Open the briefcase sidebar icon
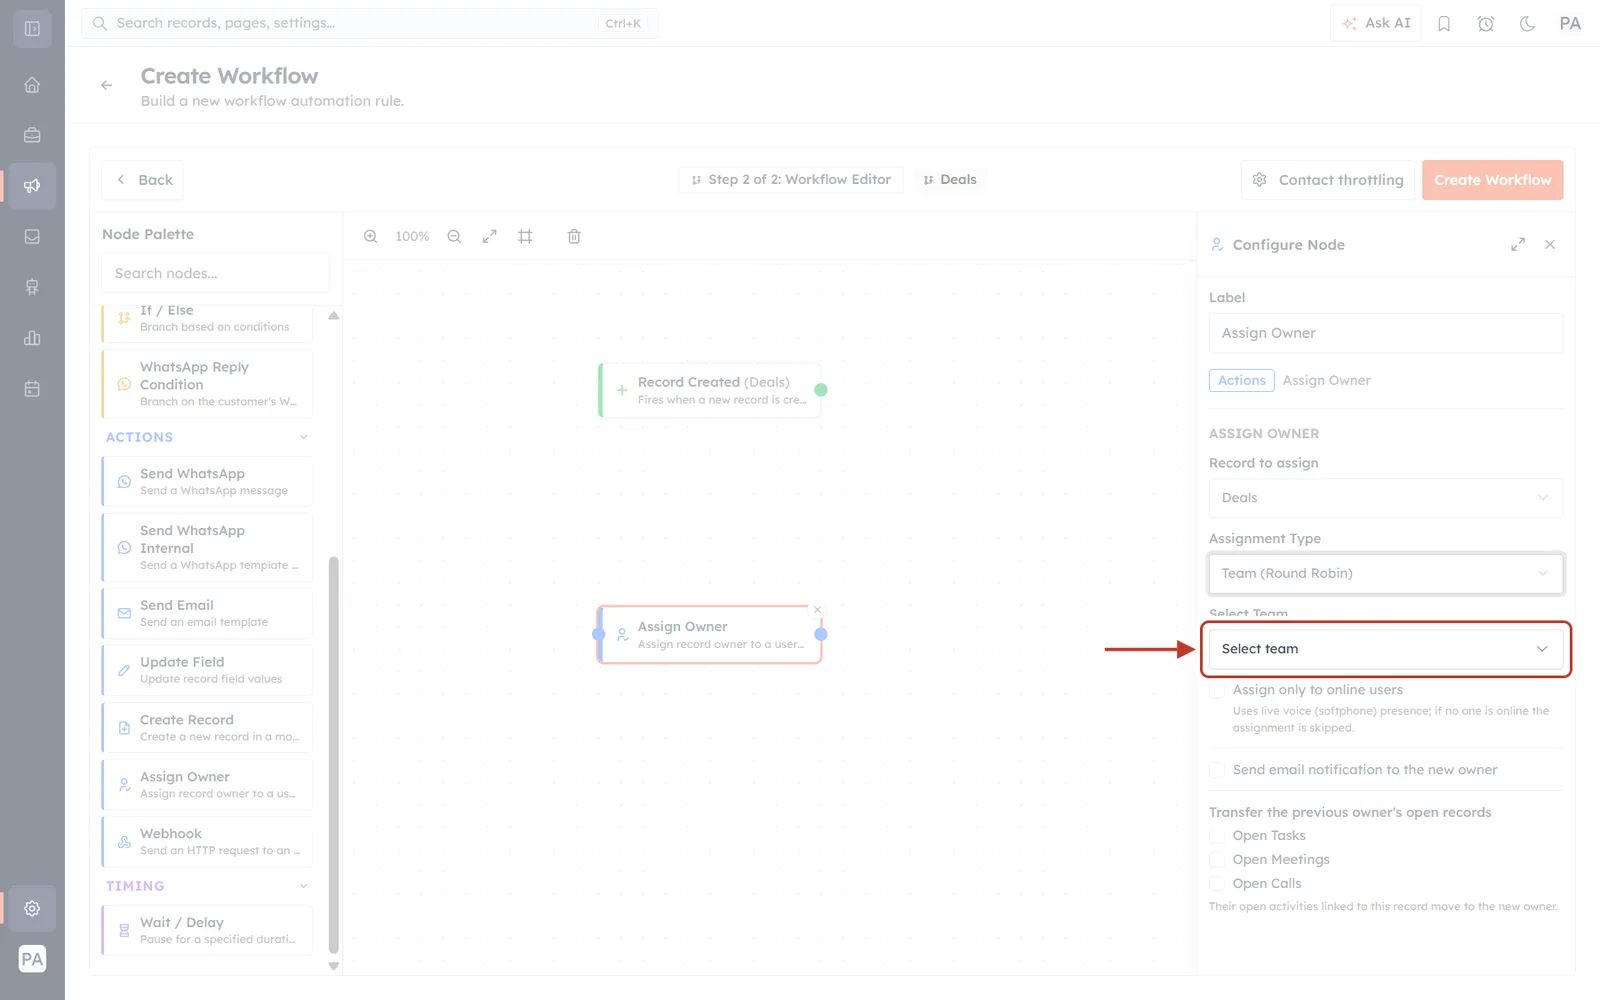The image size is (1600, 1000). (32, 135)
